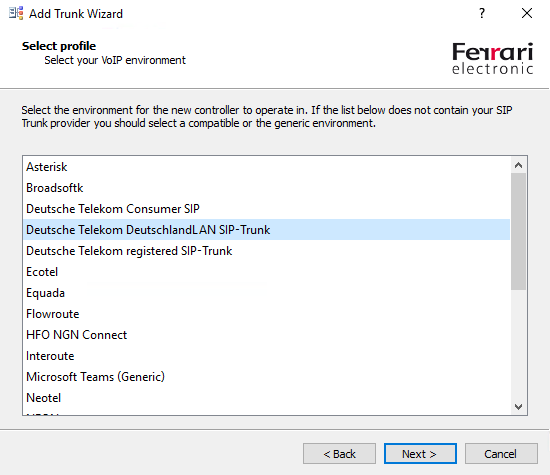The width and height of the screenshot is (550, 475).
Task: Click the list scroll up arrow
Action: pos(518,165)
